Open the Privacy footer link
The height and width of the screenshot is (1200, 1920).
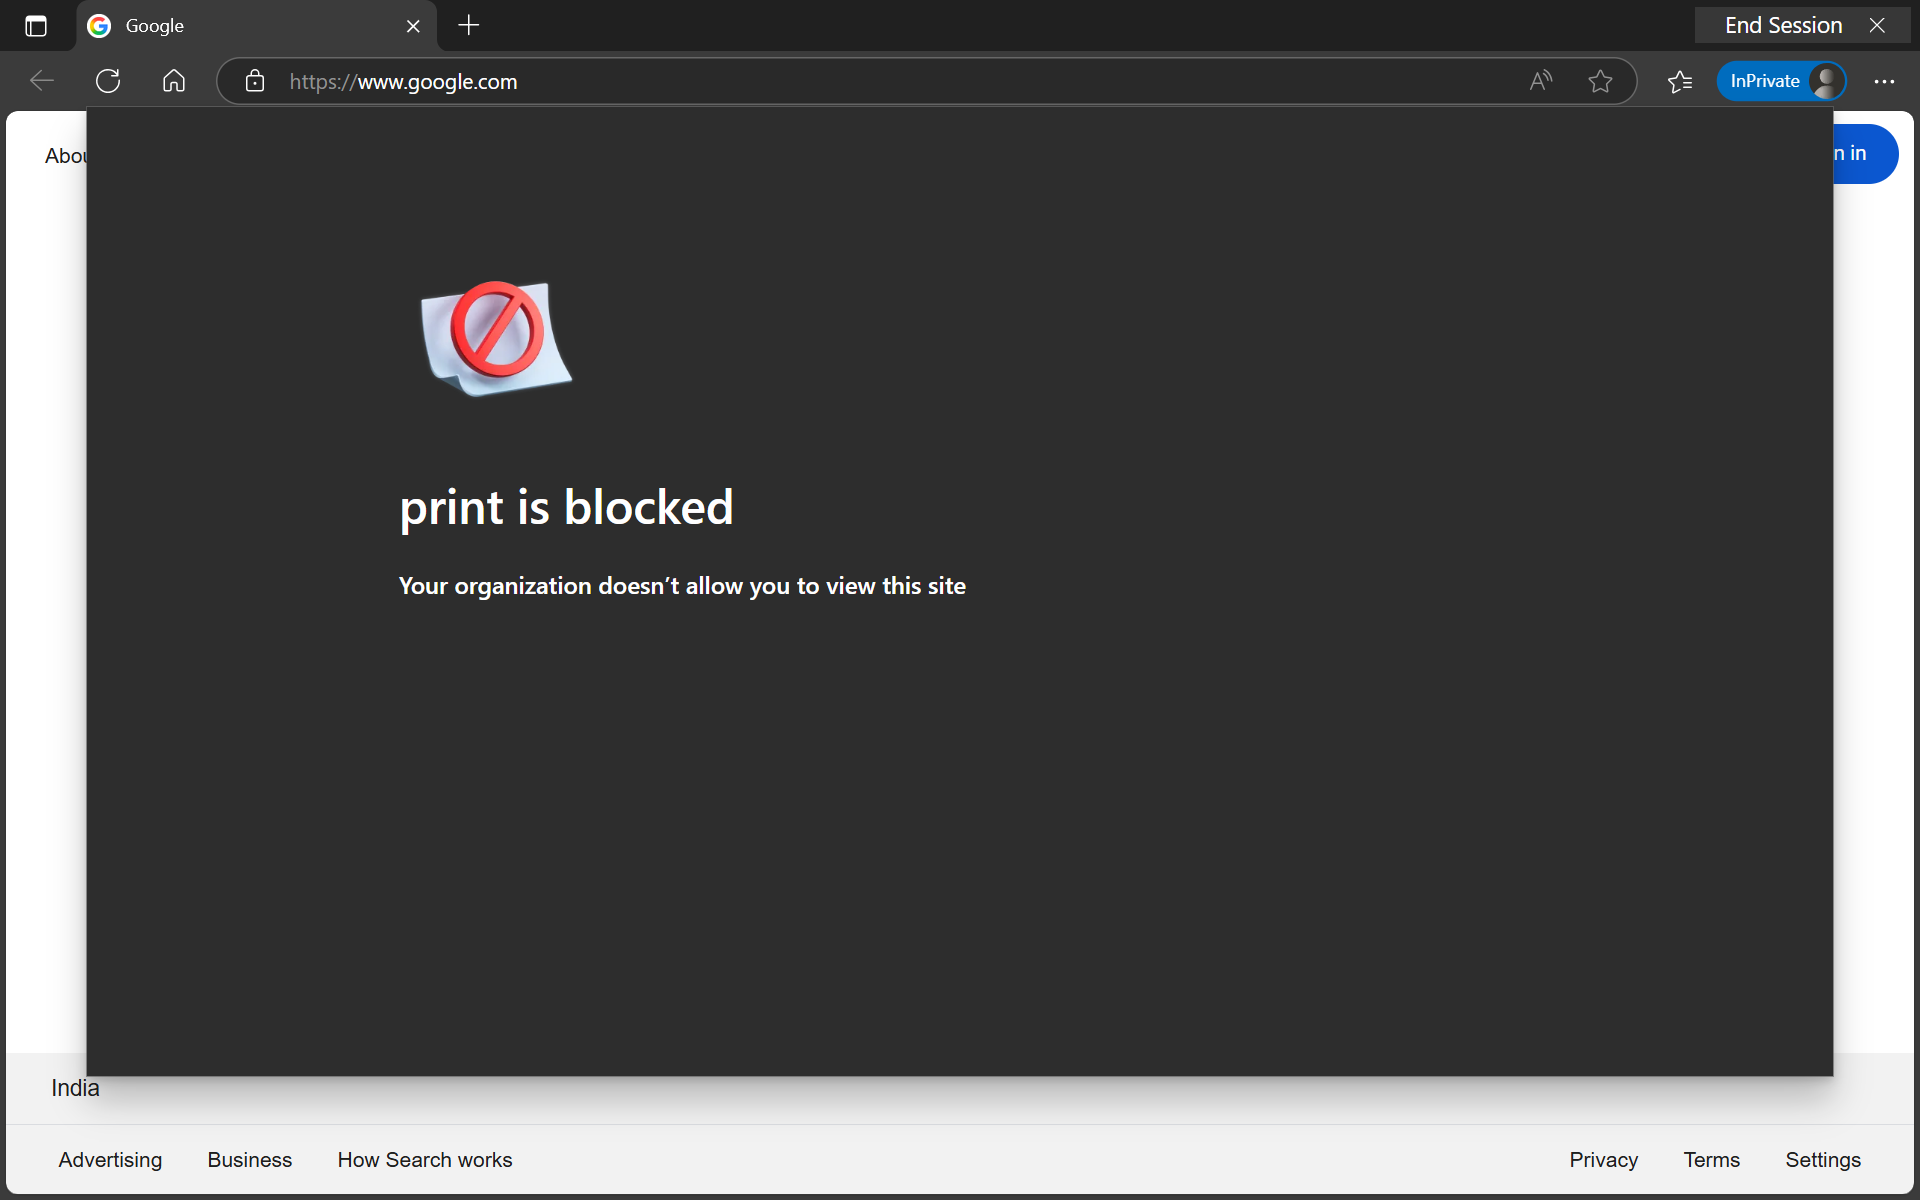click(1603, 1160)
